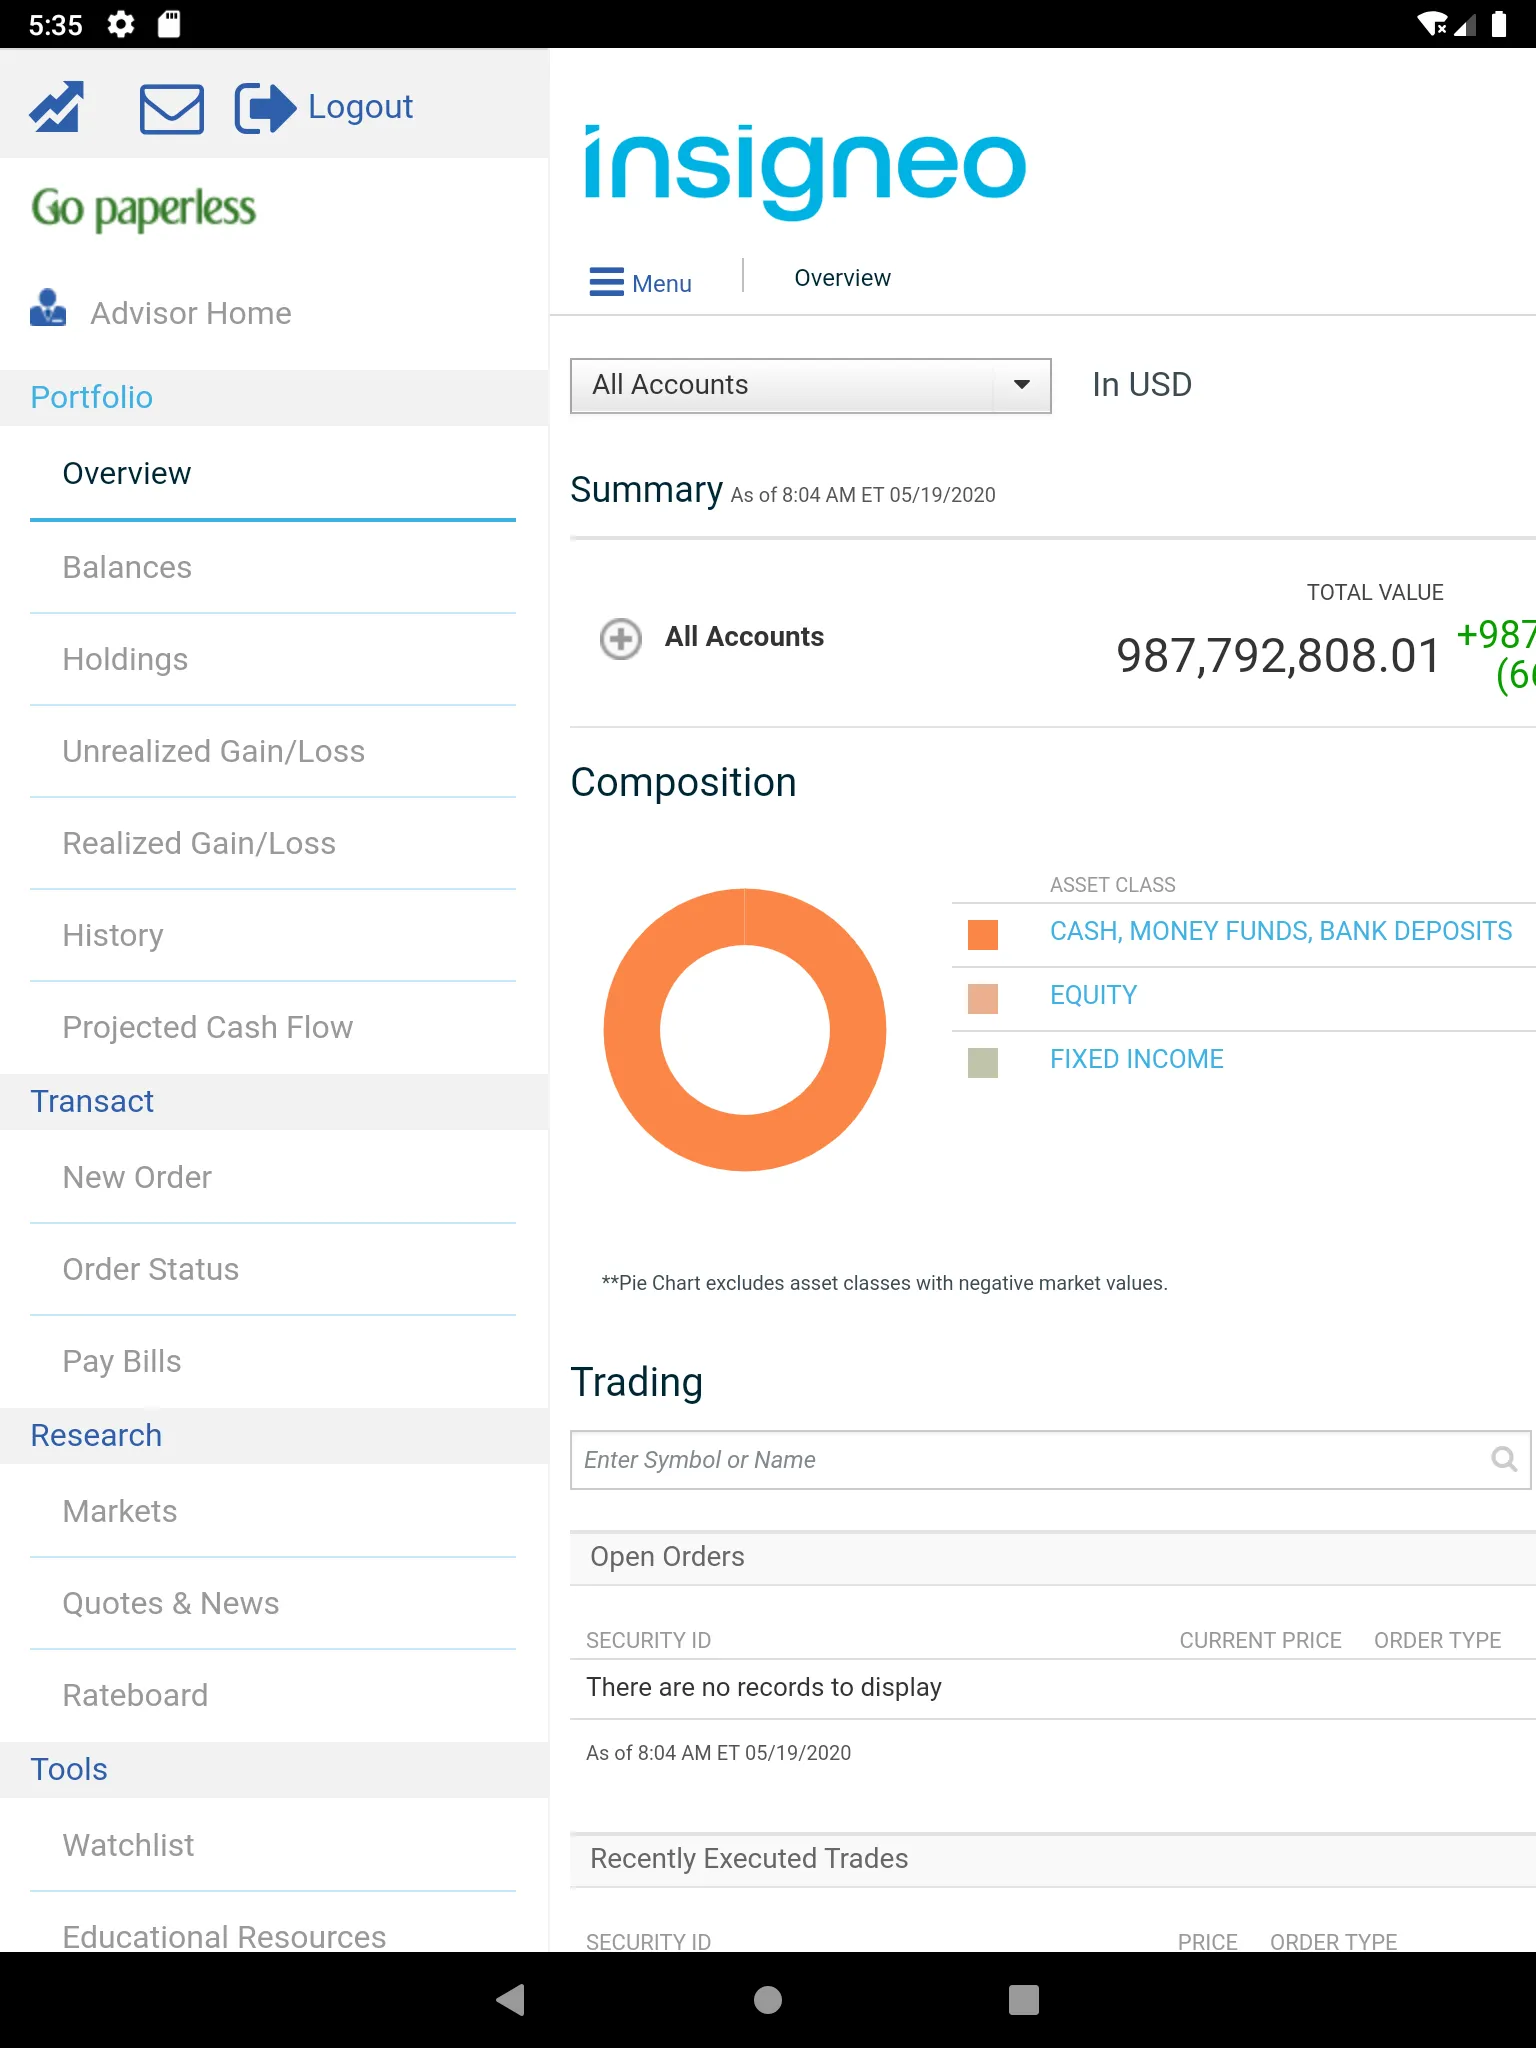Click the peach Equity swatch
1536x2048 pixels.
coord(983,998)
